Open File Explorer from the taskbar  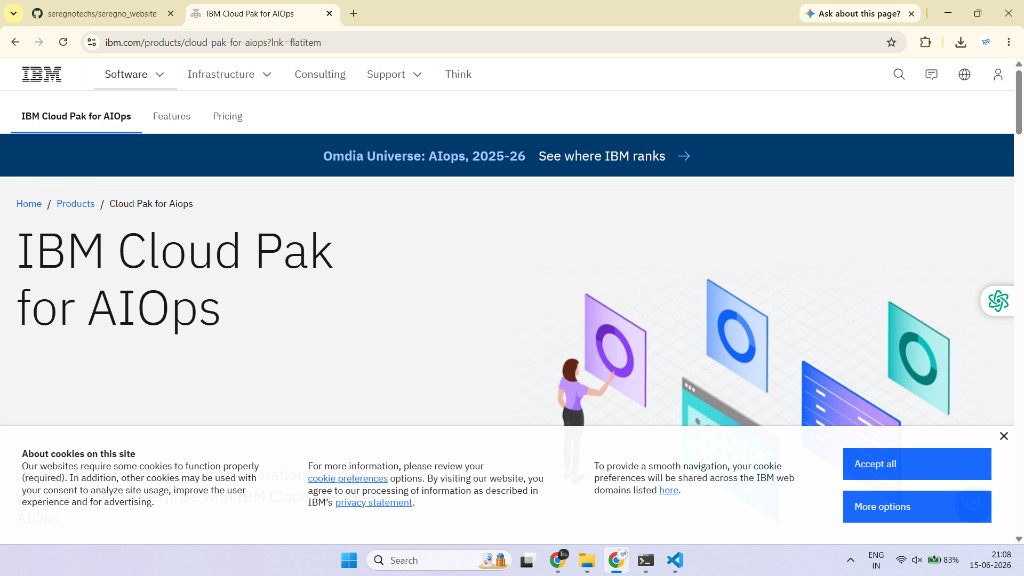click(x=586, y=560)
